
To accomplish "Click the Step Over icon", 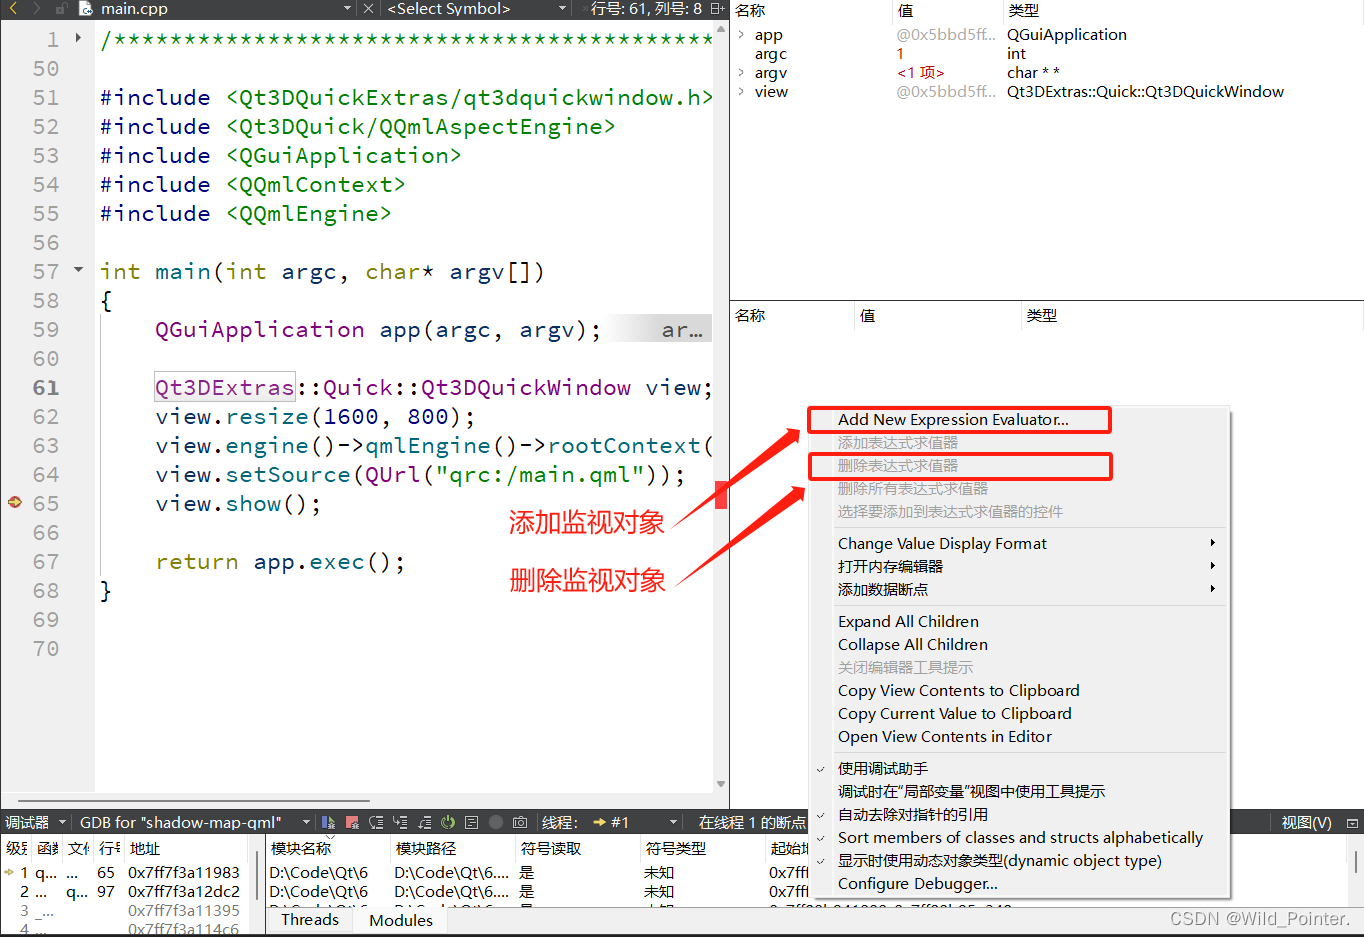I will click(x=376, y=822).
